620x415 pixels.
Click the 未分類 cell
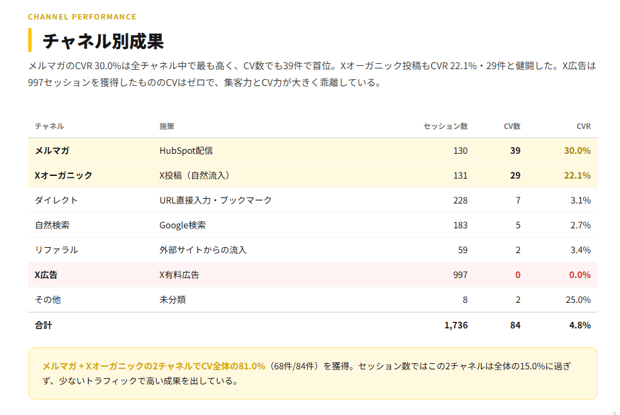coord(172,300)
